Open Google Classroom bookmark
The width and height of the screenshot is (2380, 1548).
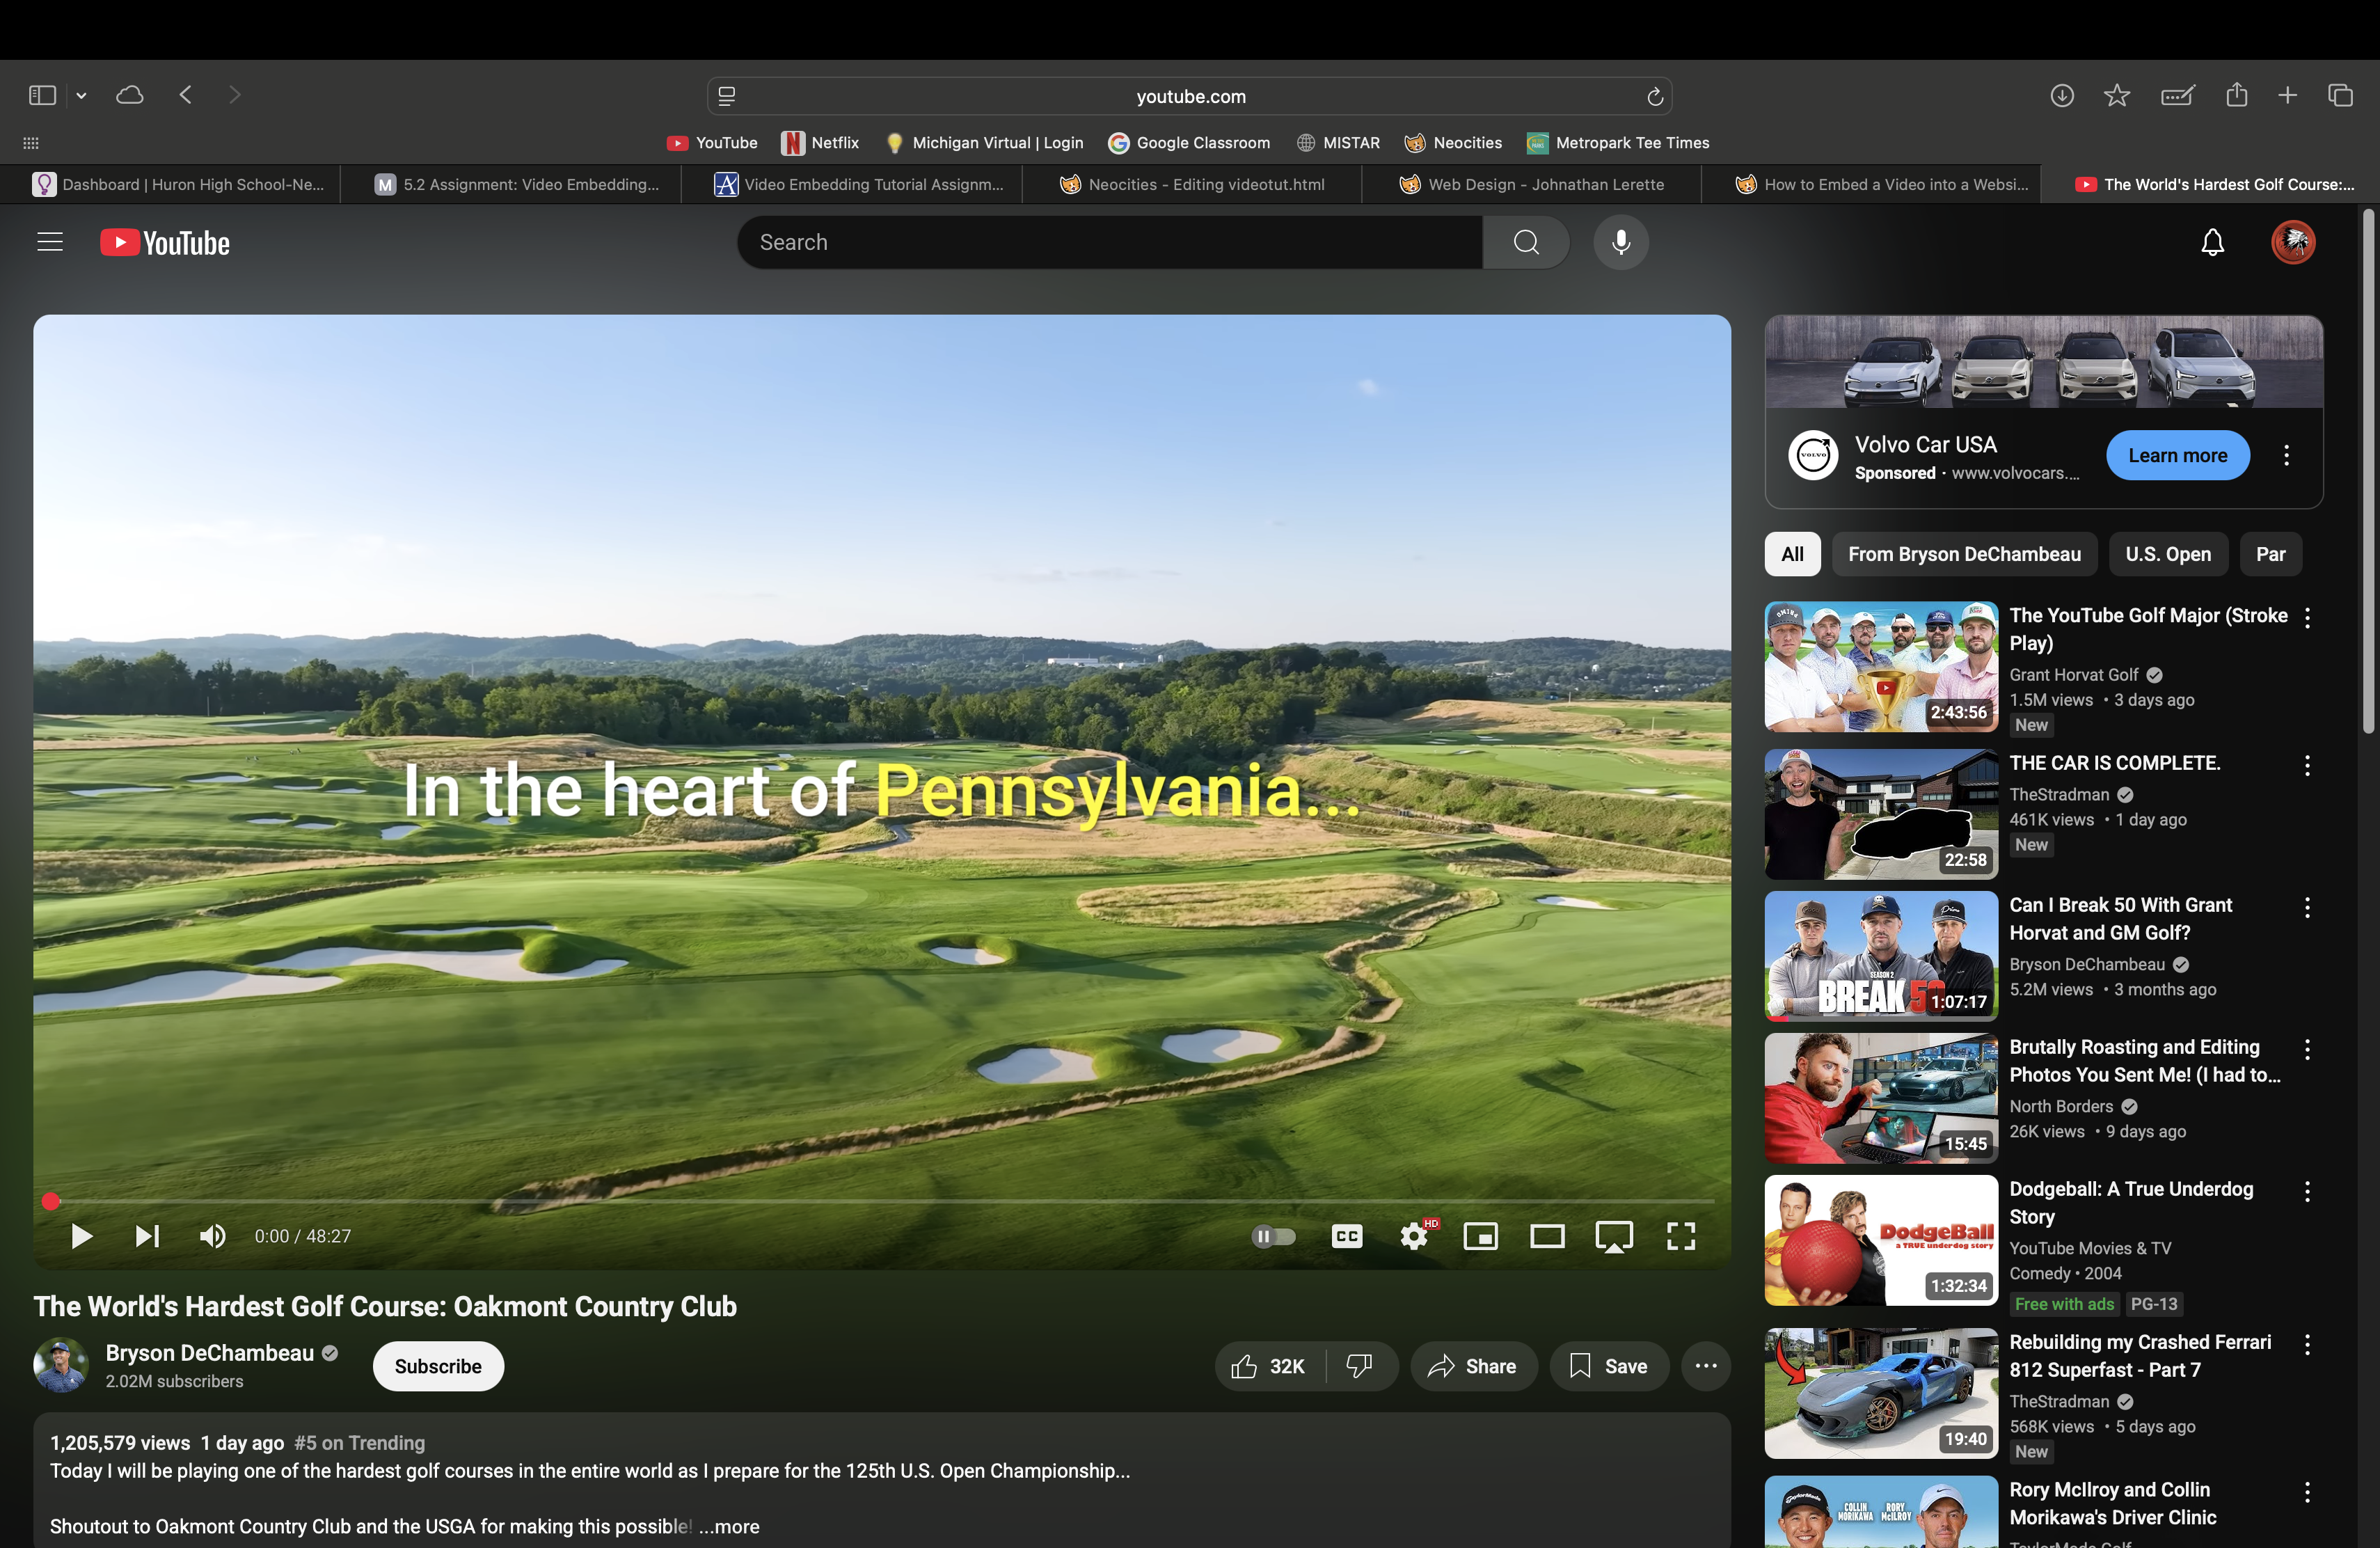click(1189, 143)
